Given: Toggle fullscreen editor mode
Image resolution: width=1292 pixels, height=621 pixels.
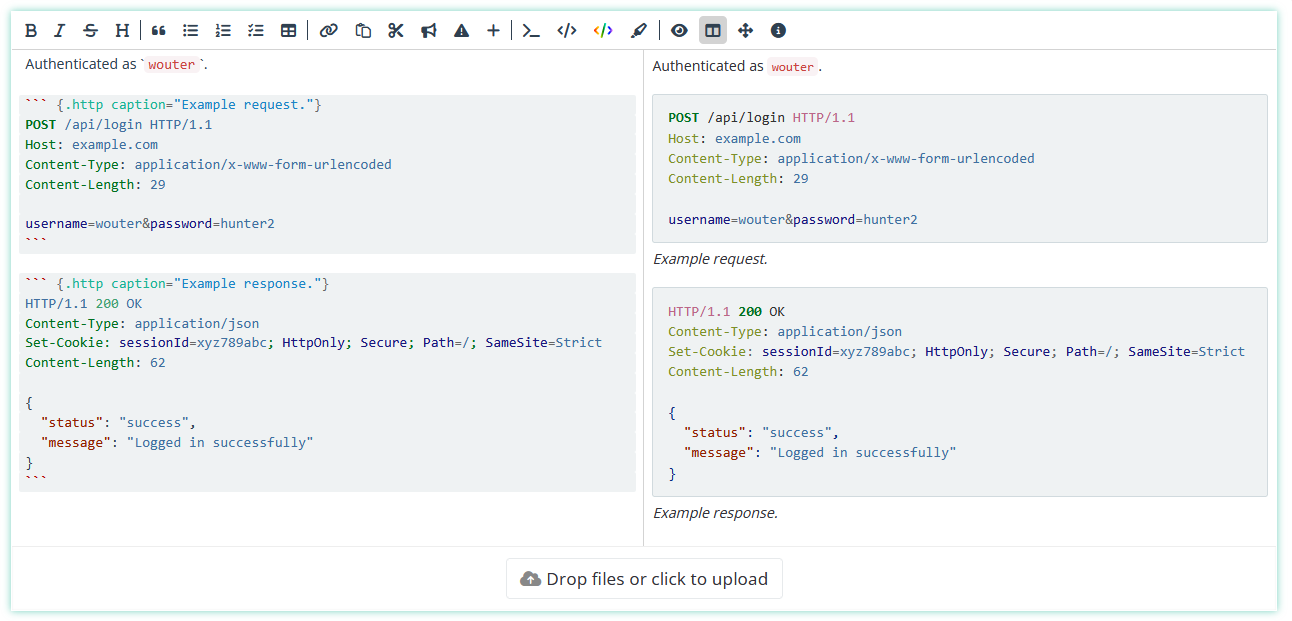Looking at the screenshot, I should [745, 31].
